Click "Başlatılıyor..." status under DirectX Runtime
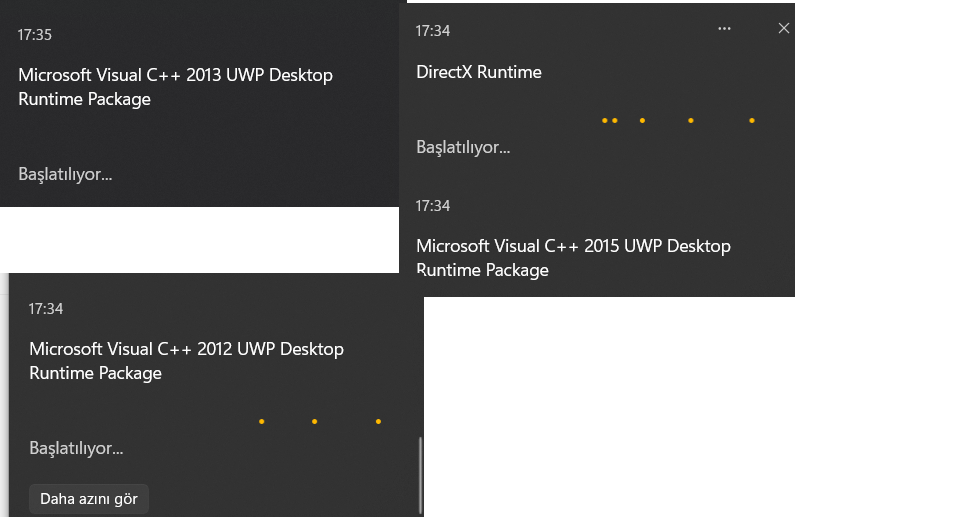The width and height of the screenshot is (967, 517). pos(463,147)
